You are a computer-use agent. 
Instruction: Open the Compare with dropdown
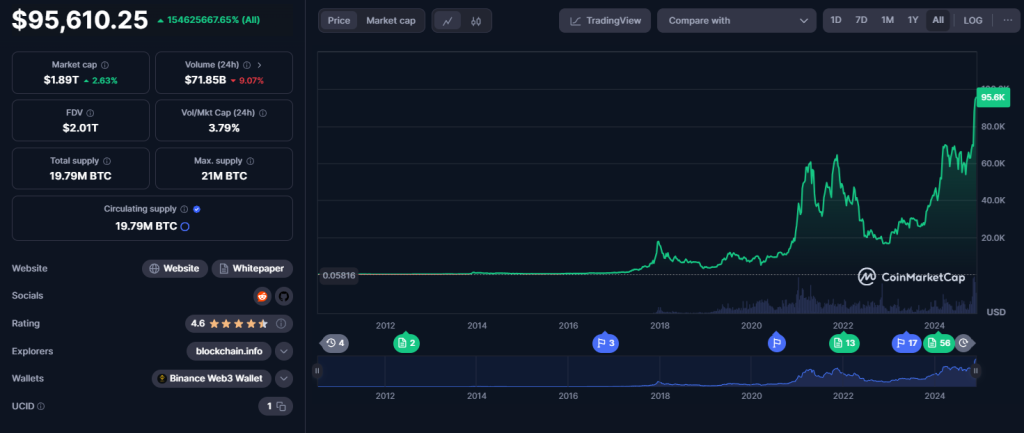pyautogui.click(x=737, y=21)
